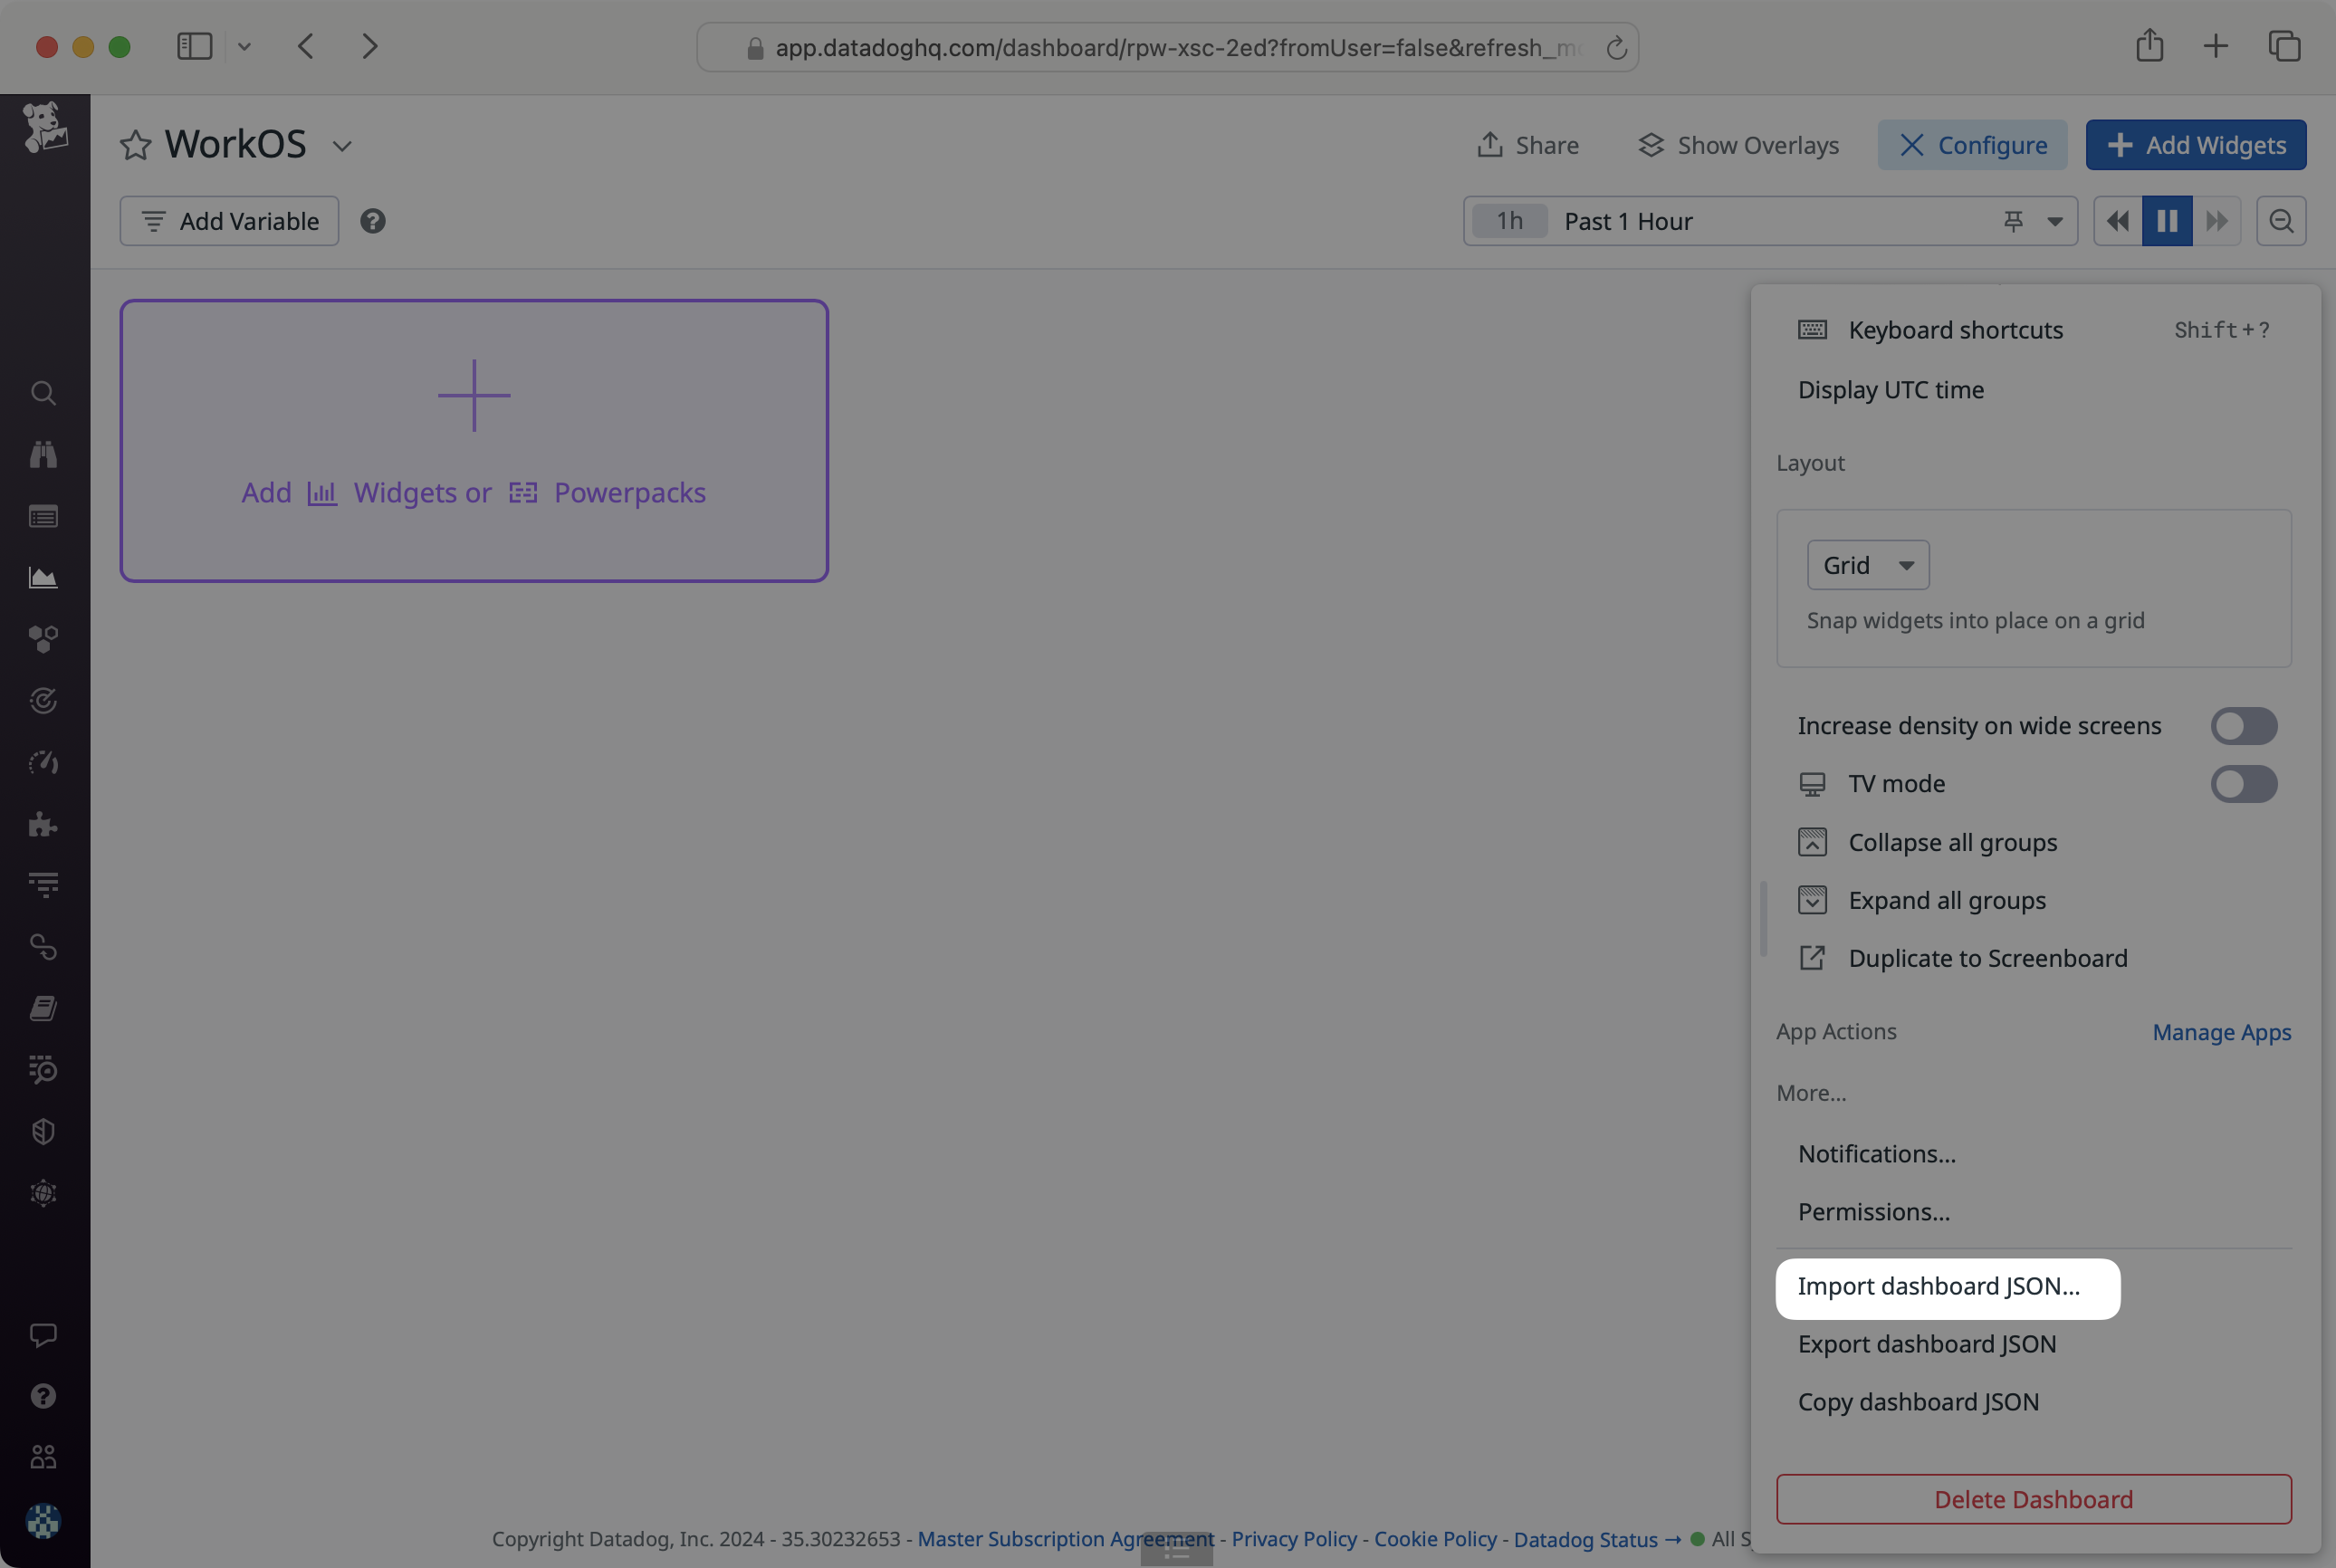This screenshot has width=2336, height=1568.
Task: Click the Add Widgets area plus icon
Action: (x=474, y=394)
